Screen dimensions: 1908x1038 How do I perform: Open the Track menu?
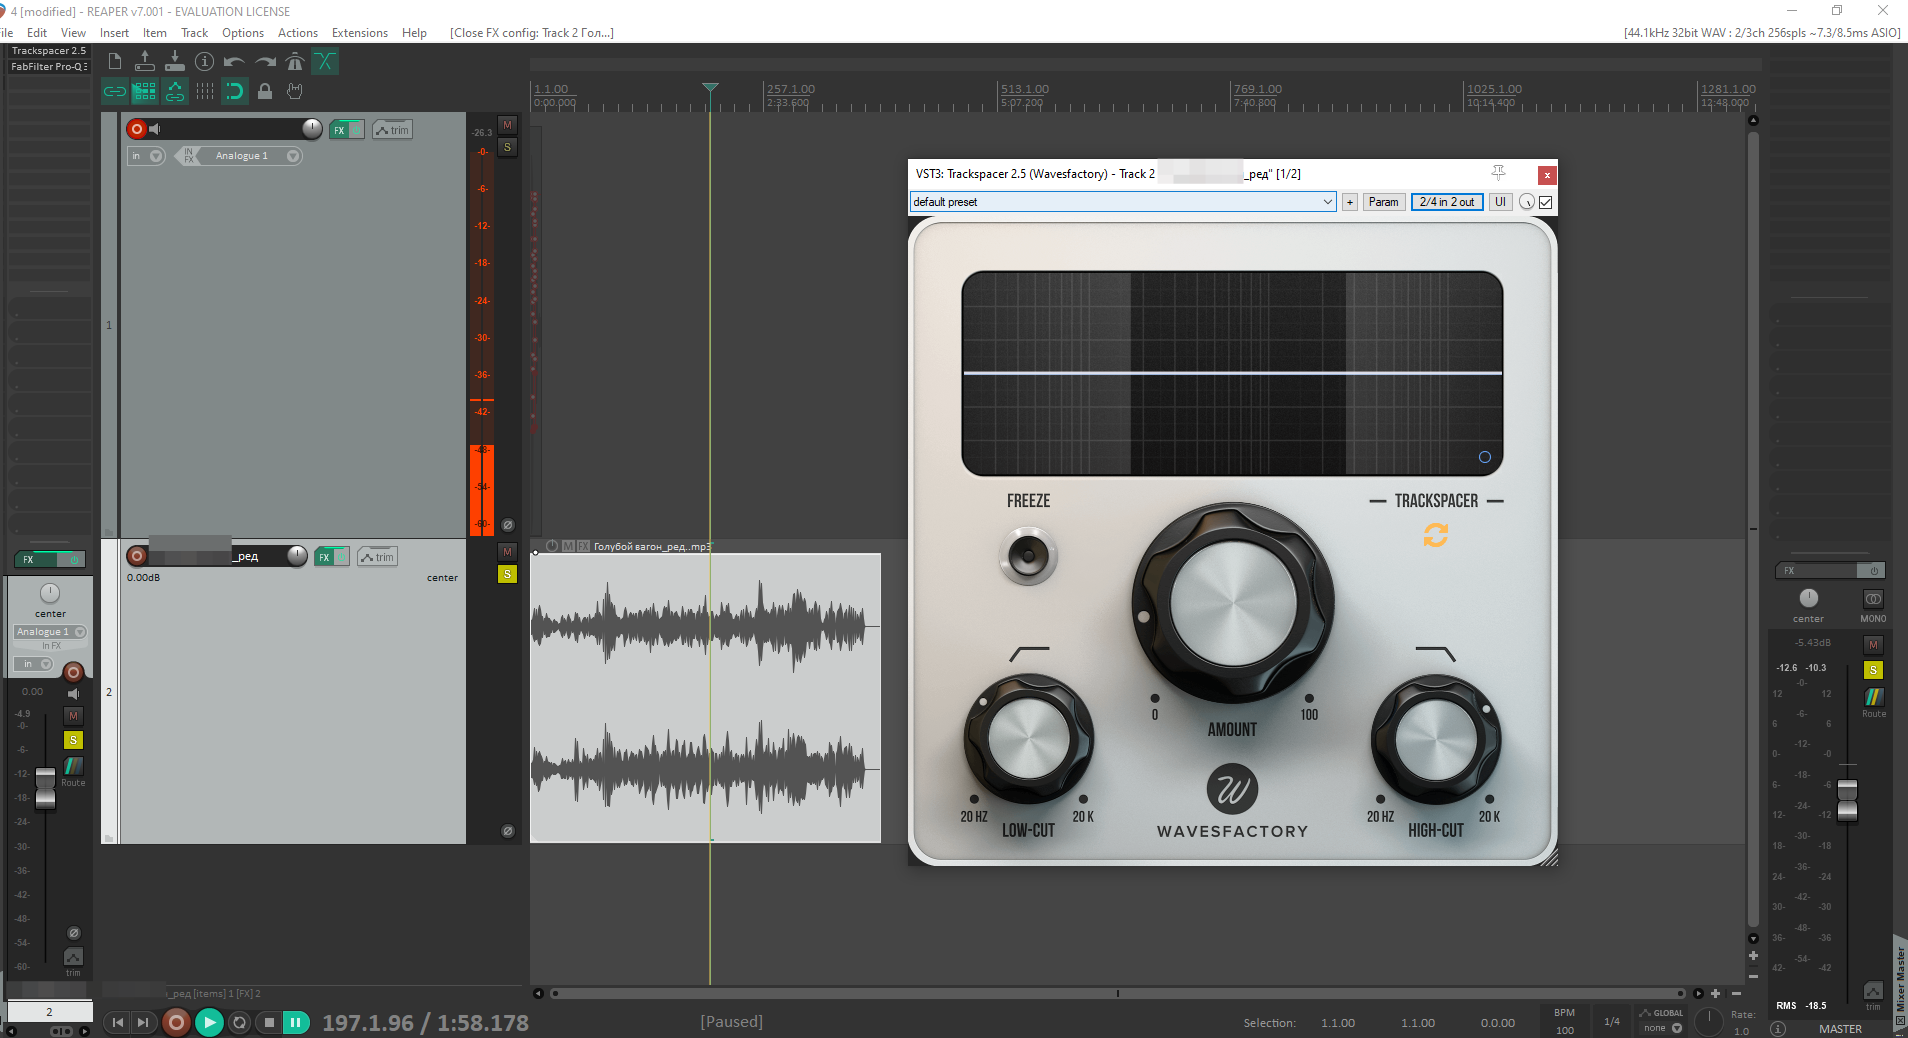coord(194,33)
